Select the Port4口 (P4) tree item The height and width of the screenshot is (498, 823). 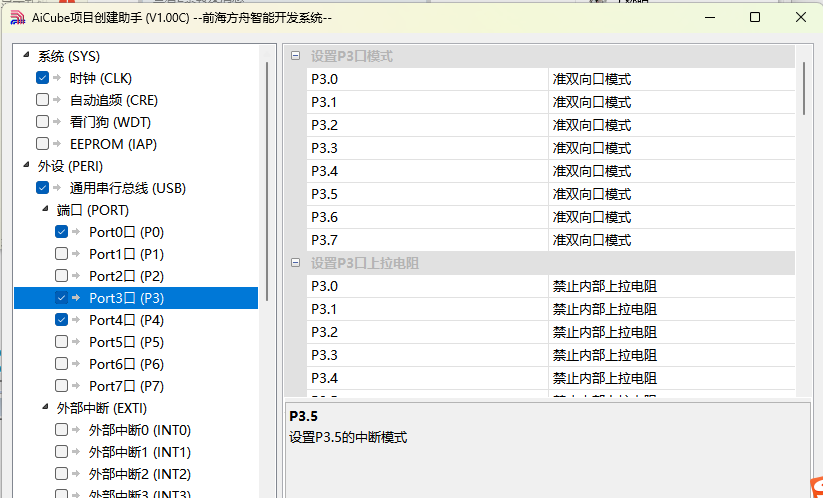click(126, 321)
